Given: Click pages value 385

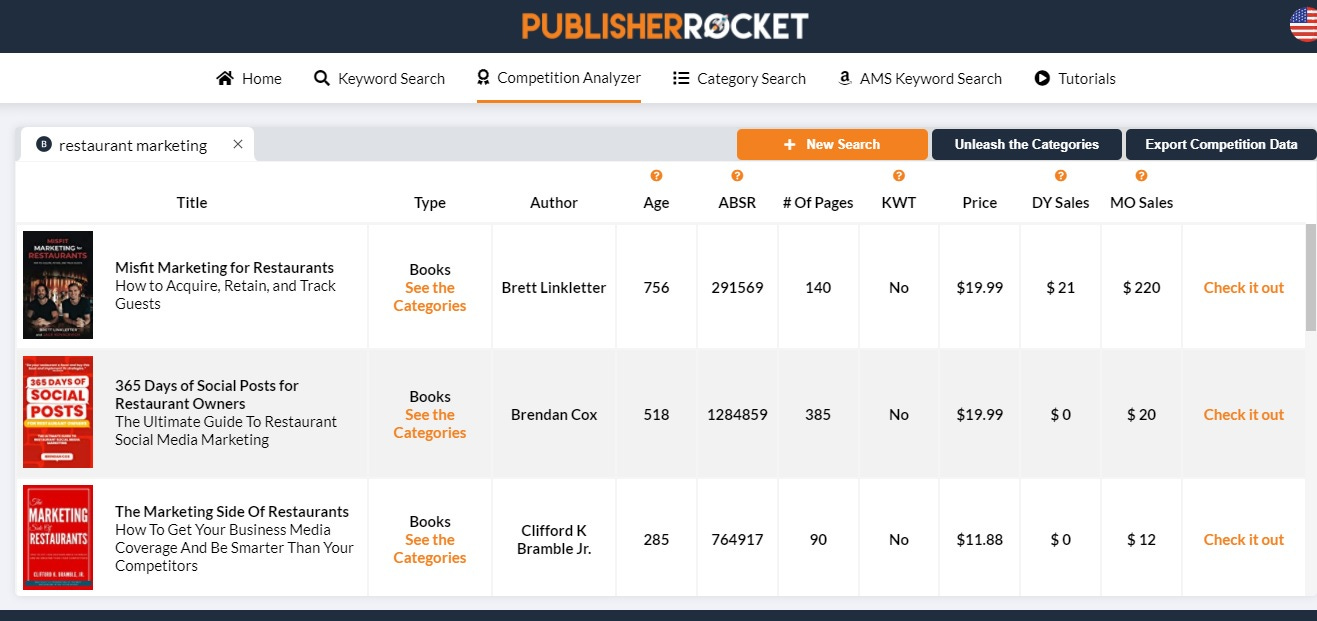Looking at the screenshot, I should (818, 414).
